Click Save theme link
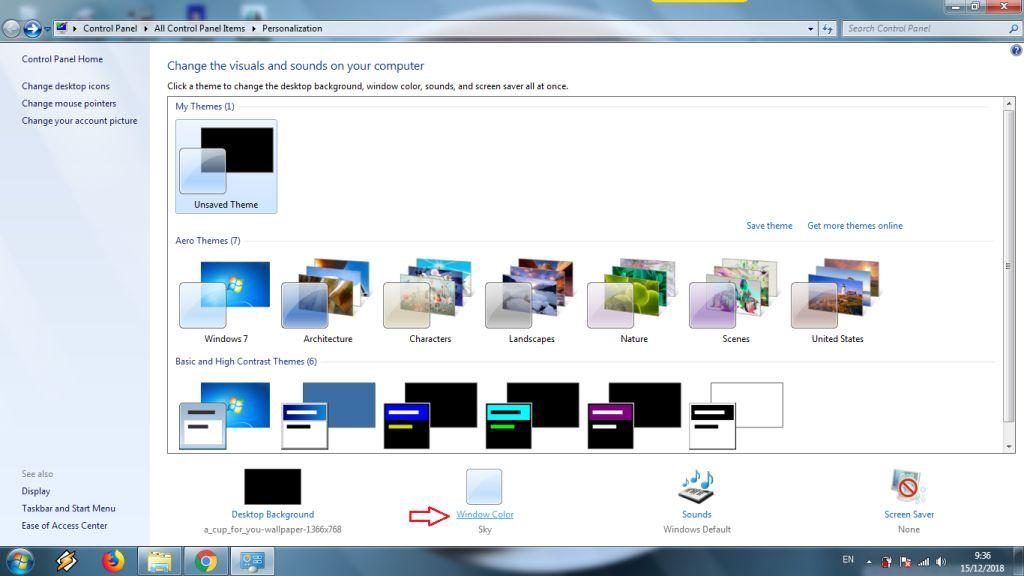The width and height of the screenshot is (1024, 576). tap(769, 226)
